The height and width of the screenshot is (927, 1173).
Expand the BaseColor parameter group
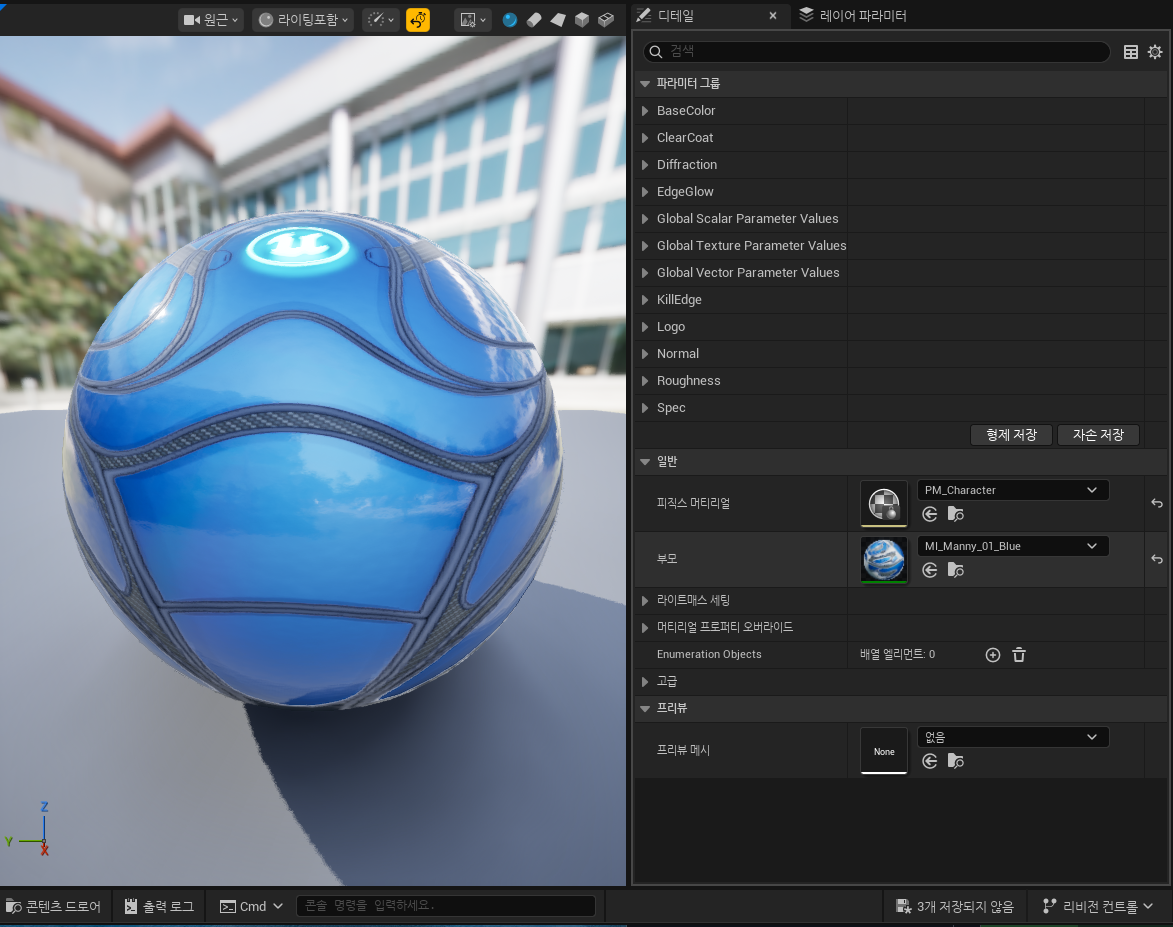point(645,111)
